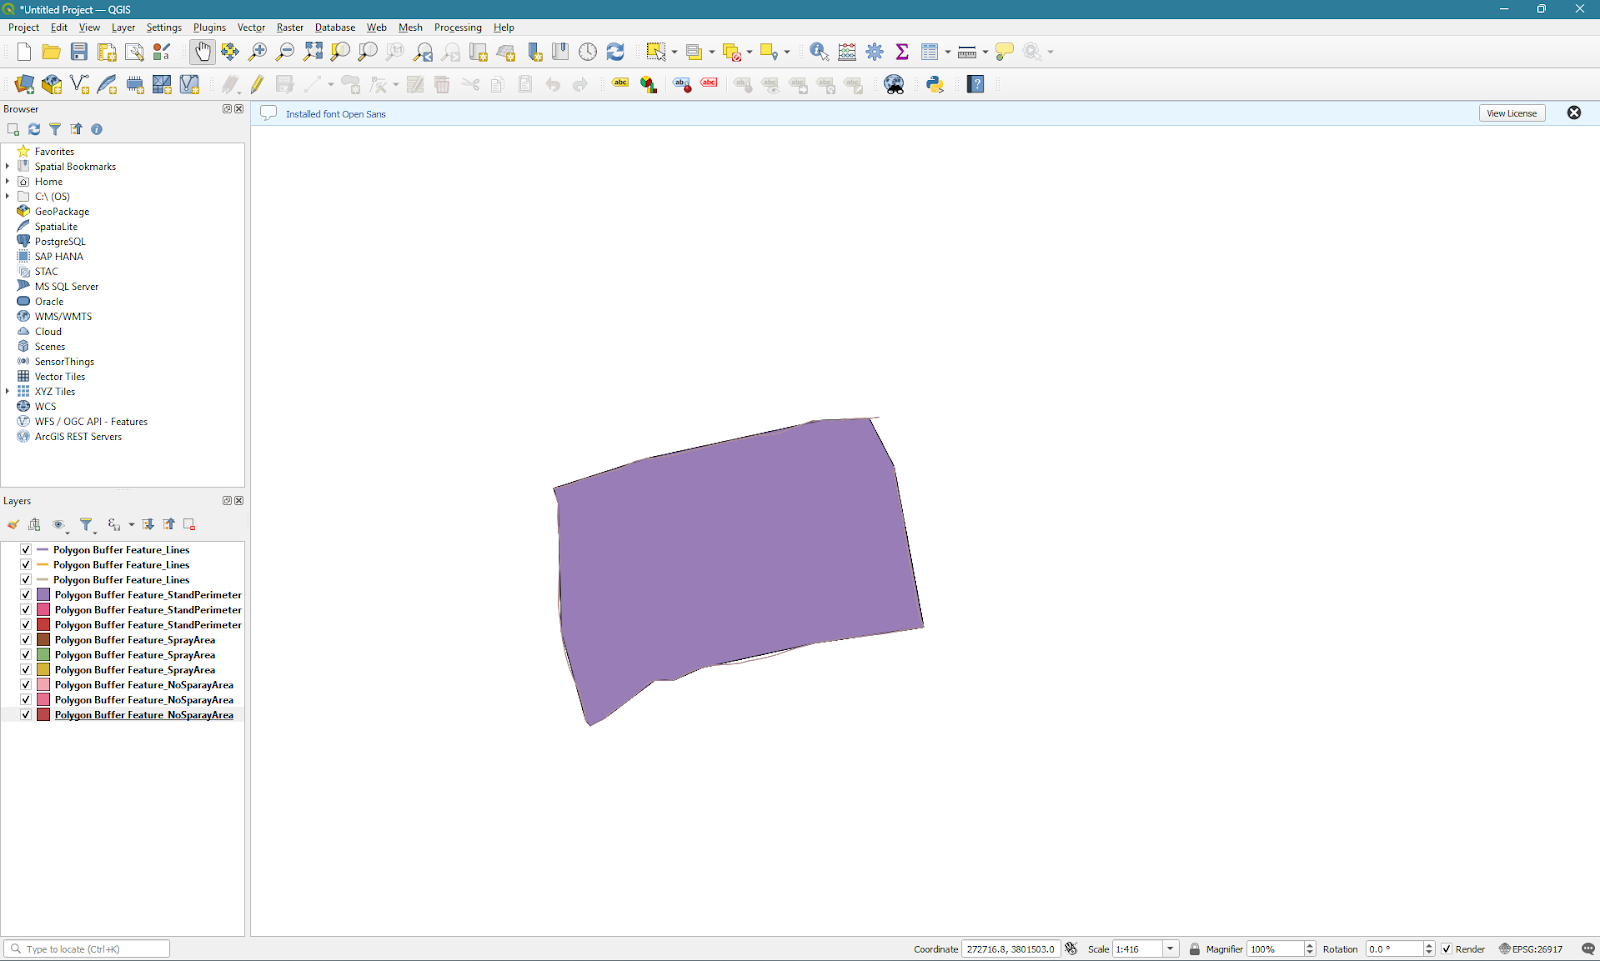
Task: Open project using folder icon
Action: (x=51, y=52)
